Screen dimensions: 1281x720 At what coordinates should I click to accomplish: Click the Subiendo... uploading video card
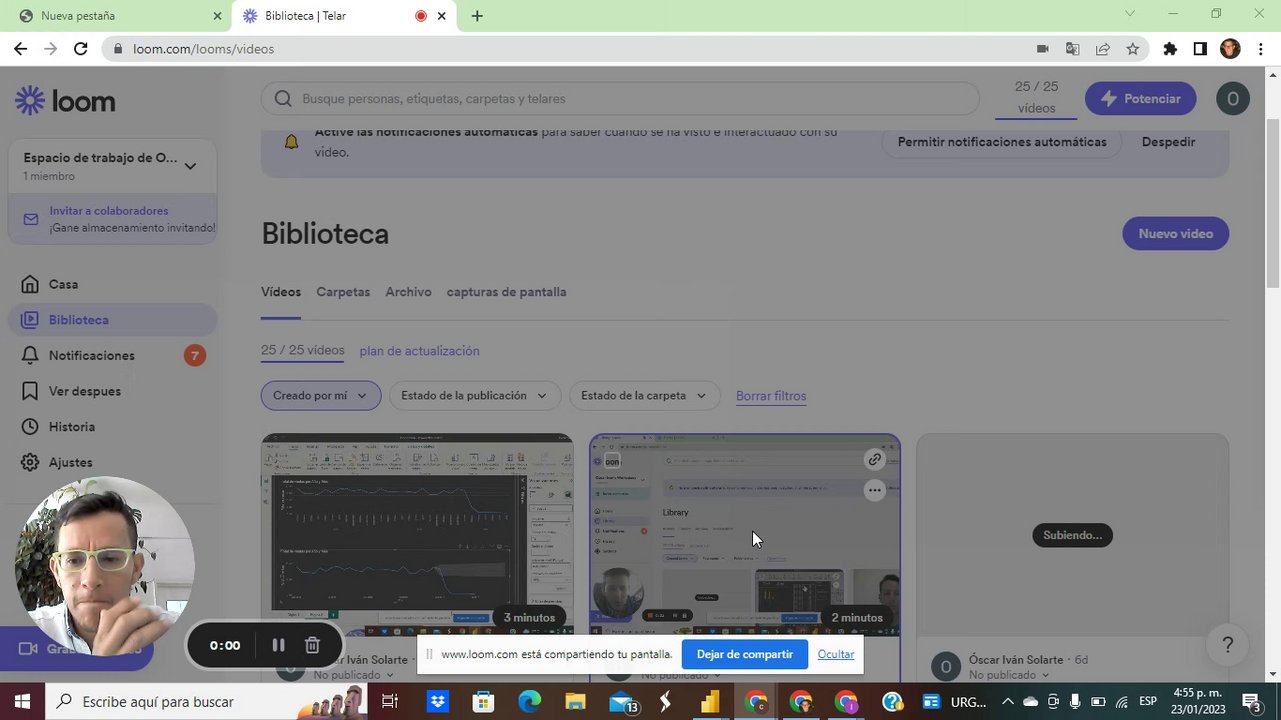(1072, 535)
